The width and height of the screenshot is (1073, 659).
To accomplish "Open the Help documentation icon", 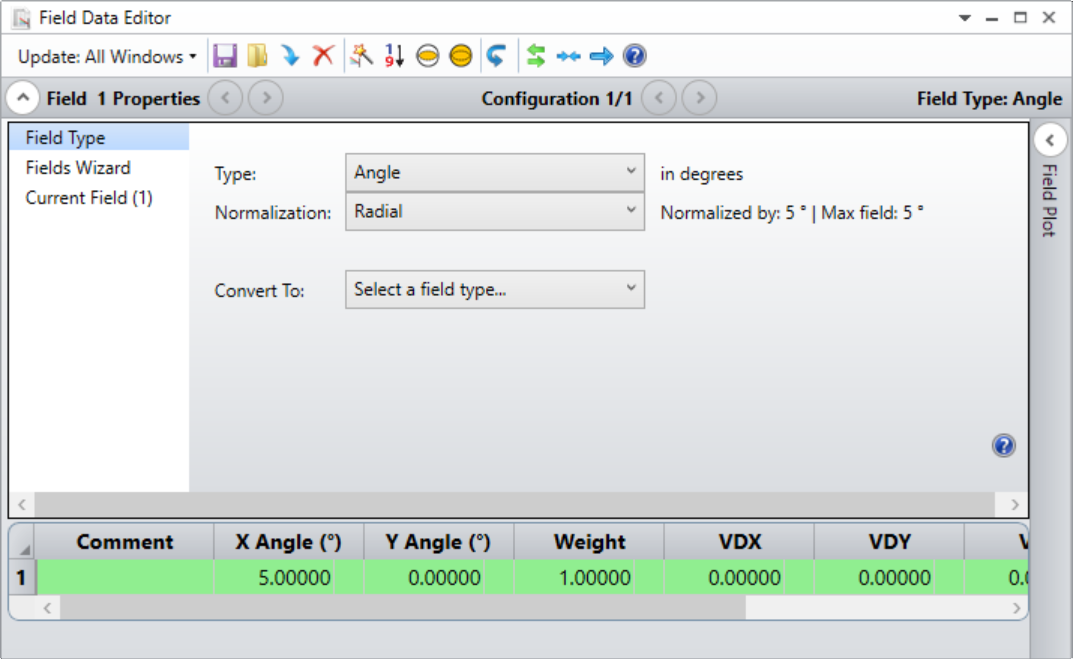I will [x=632, y=56].
